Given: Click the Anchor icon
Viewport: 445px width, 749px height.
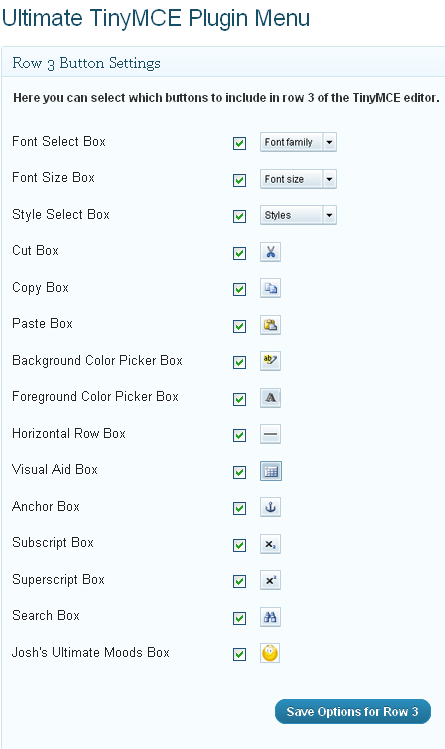Looking at the screenshot, I should click(270, 507).
